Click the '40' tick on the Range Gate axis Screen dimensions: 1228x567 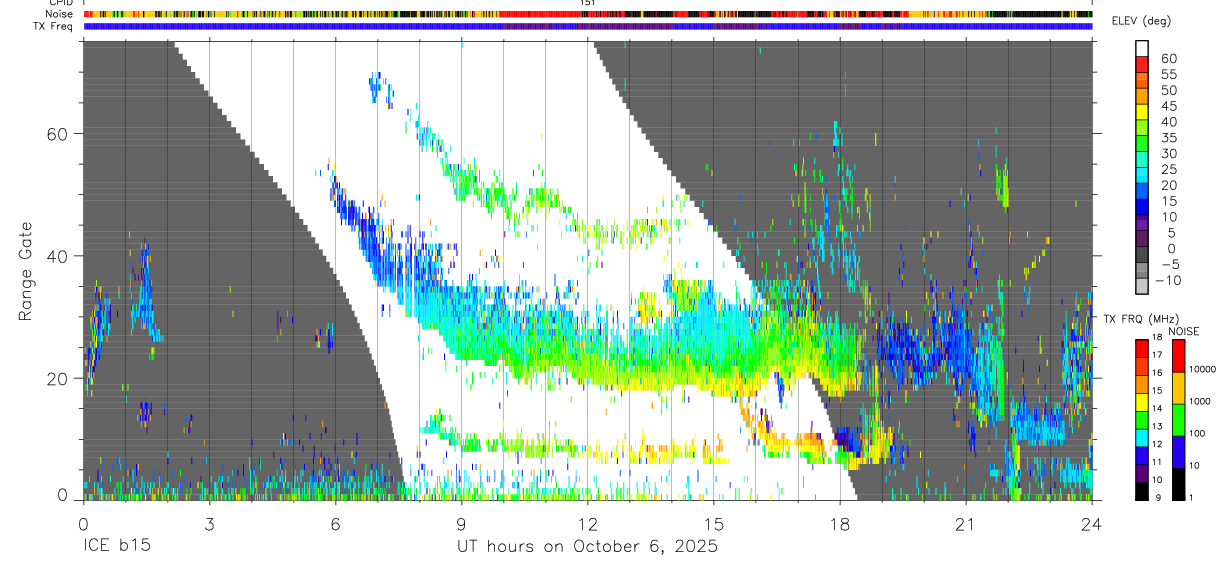click(x=56, y=256)
